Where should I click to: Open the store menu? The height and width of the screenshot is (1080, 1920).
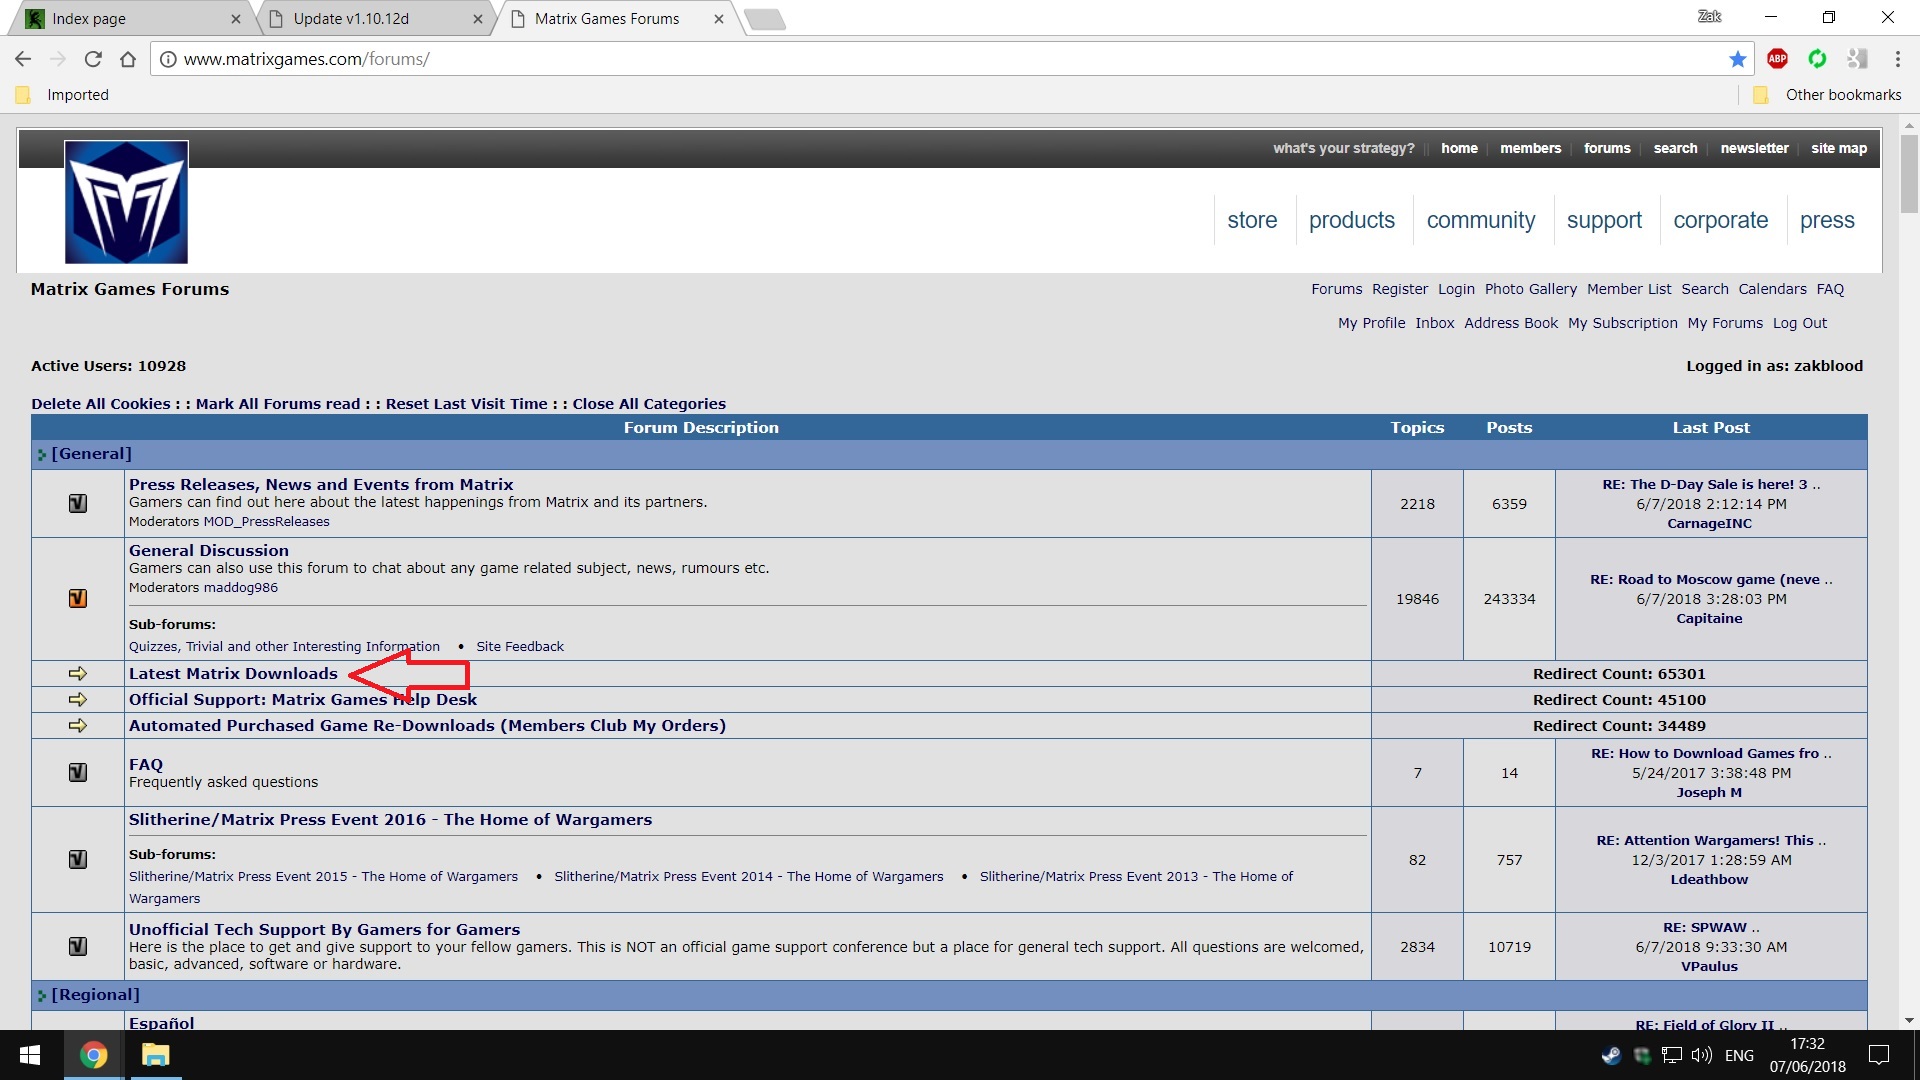coord(1252,220)
